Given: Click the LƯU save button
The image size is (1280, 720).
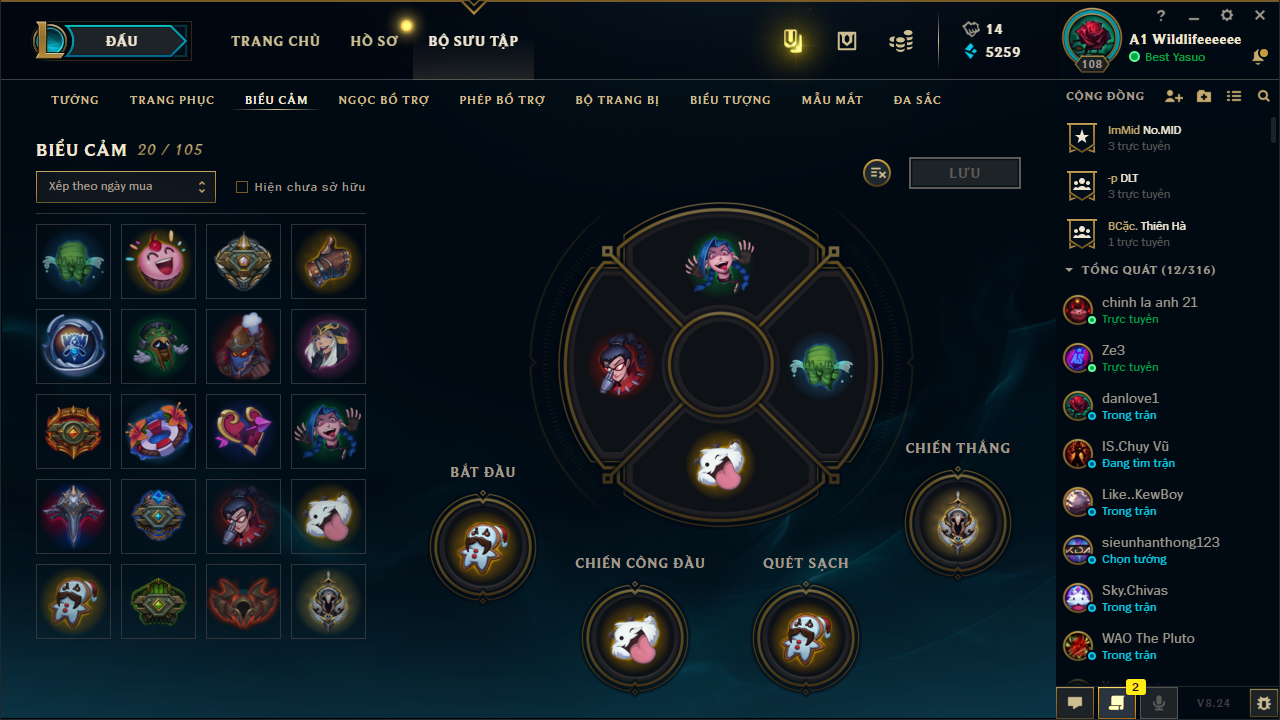Looking at the screenshot, I should (965, 173).
